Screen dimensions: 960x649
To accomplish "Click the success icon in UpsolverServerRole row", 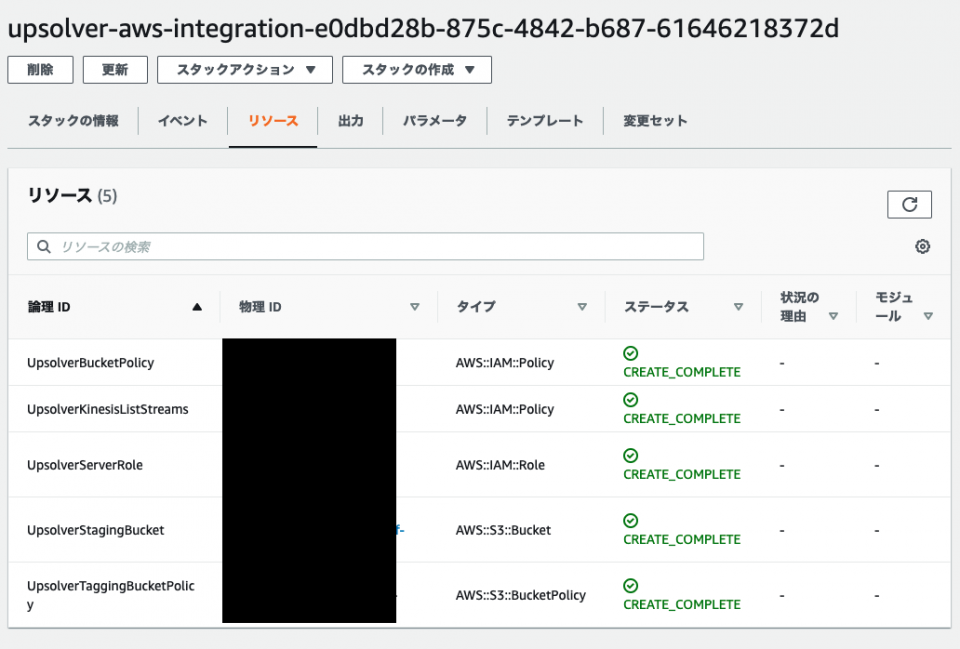I will 631,456.
